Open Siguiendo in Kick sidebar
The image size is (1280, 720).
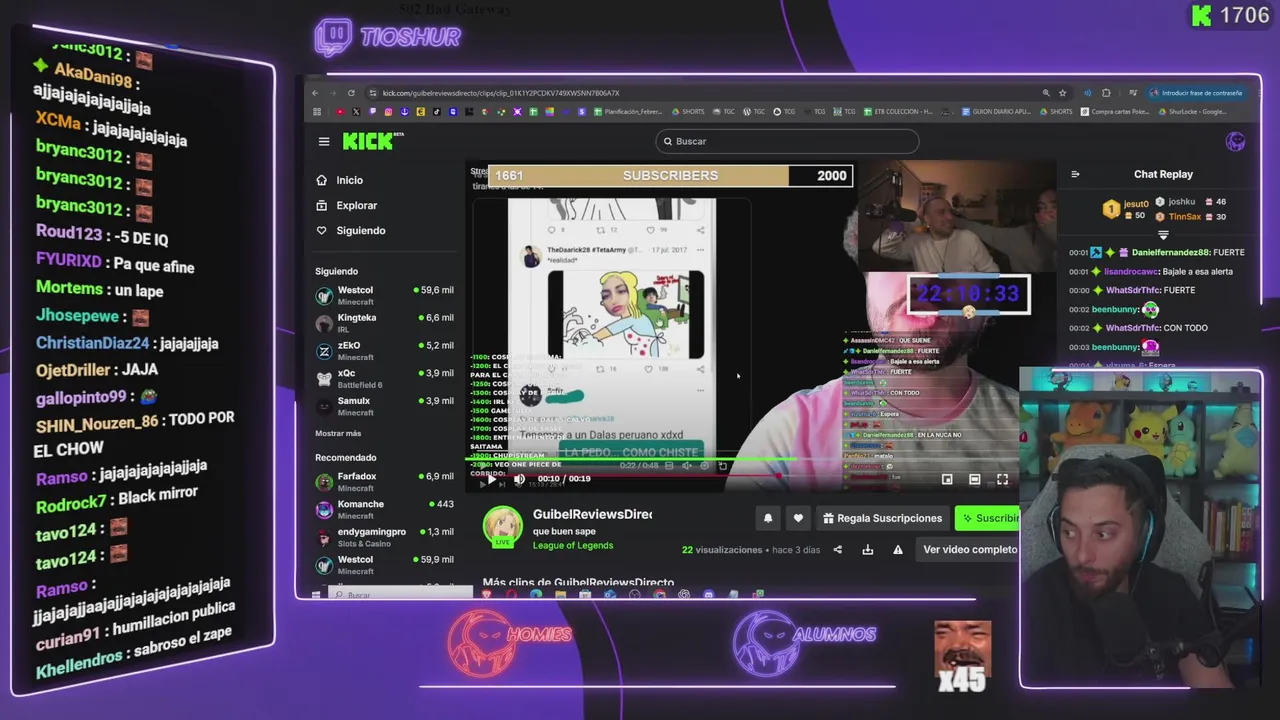click(x=351, y=230)
